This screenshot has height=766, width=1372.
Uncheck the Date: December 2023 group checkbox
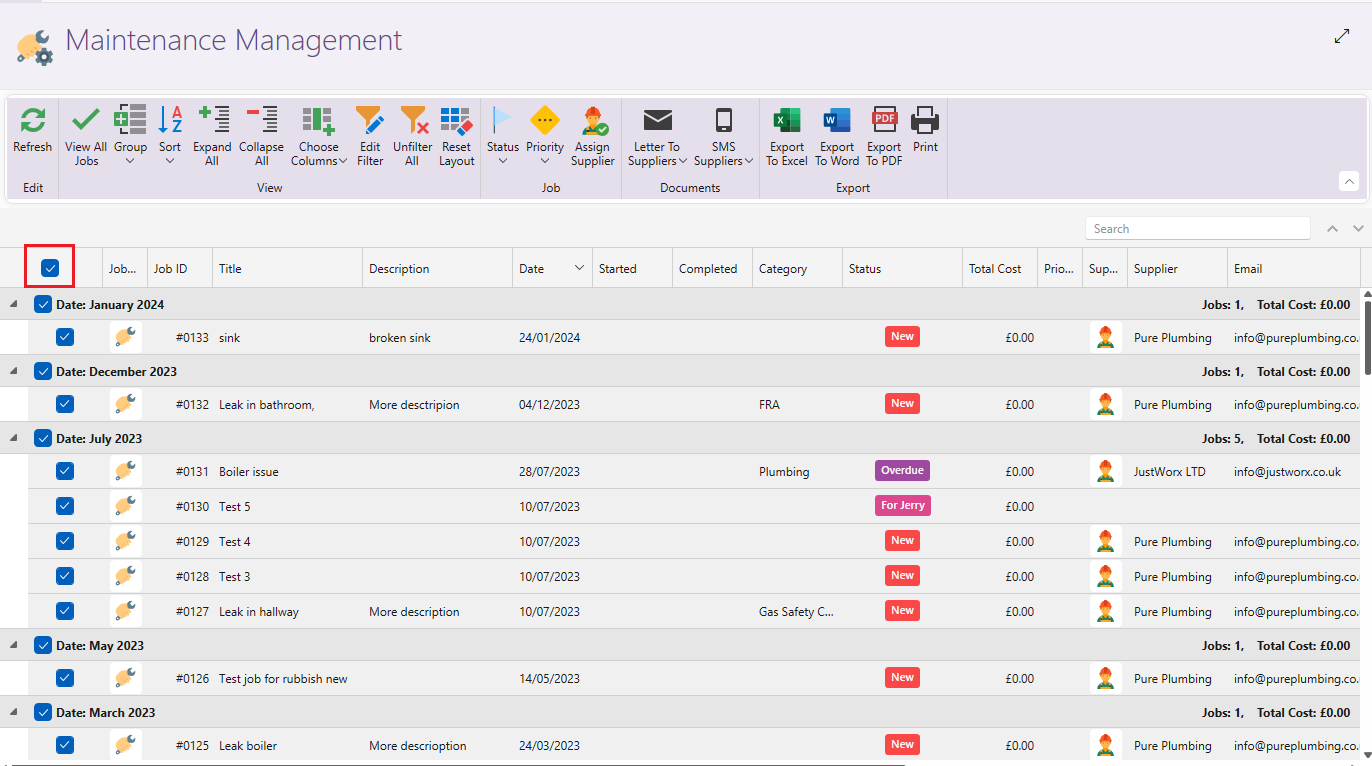pos(43,371)
